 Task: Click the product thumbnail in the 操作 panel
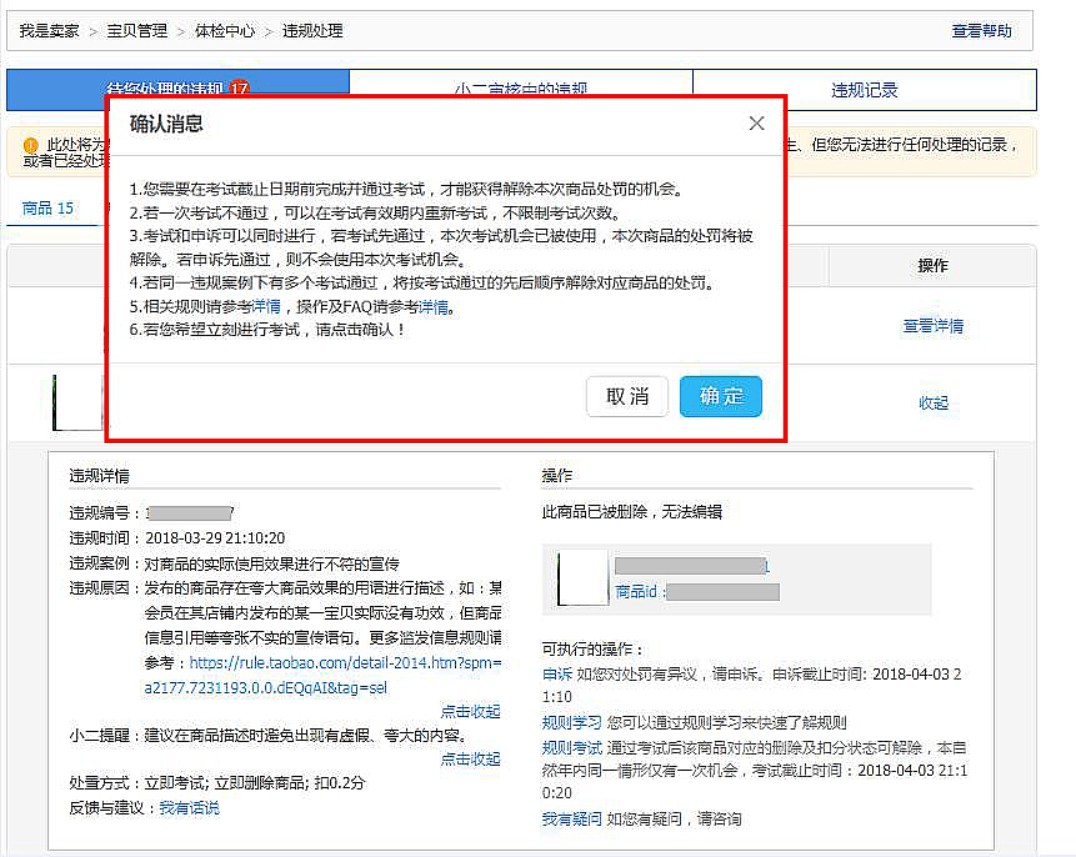pos(582,578)
